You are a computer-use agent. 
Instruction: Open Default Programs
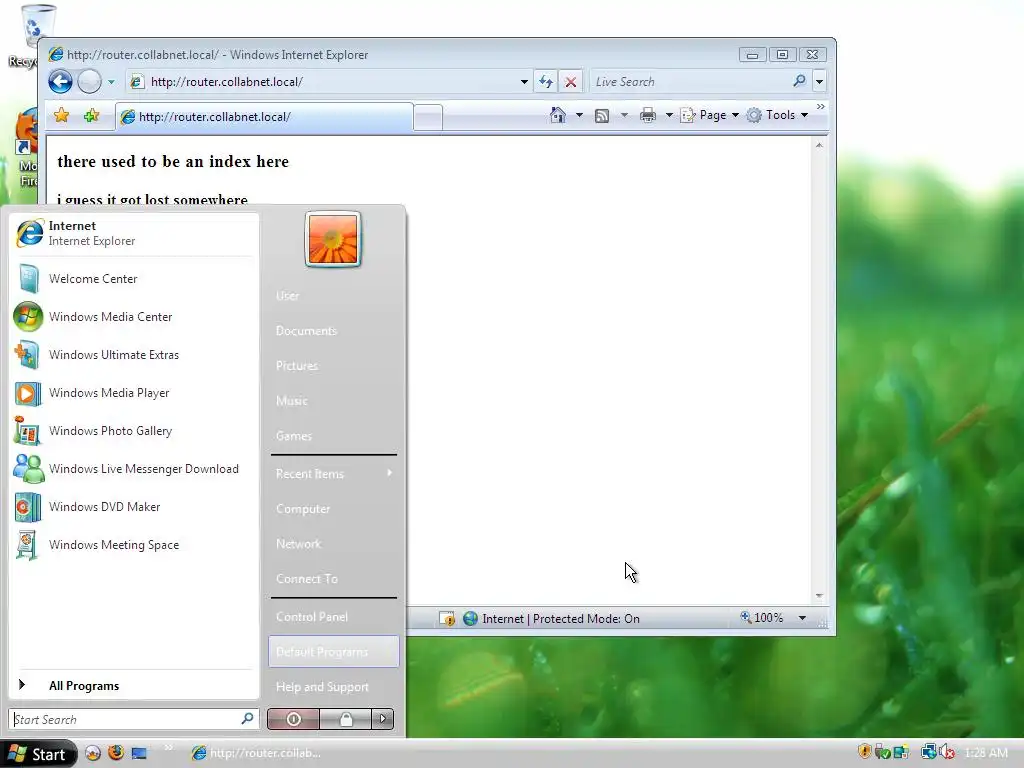point(333,652)
